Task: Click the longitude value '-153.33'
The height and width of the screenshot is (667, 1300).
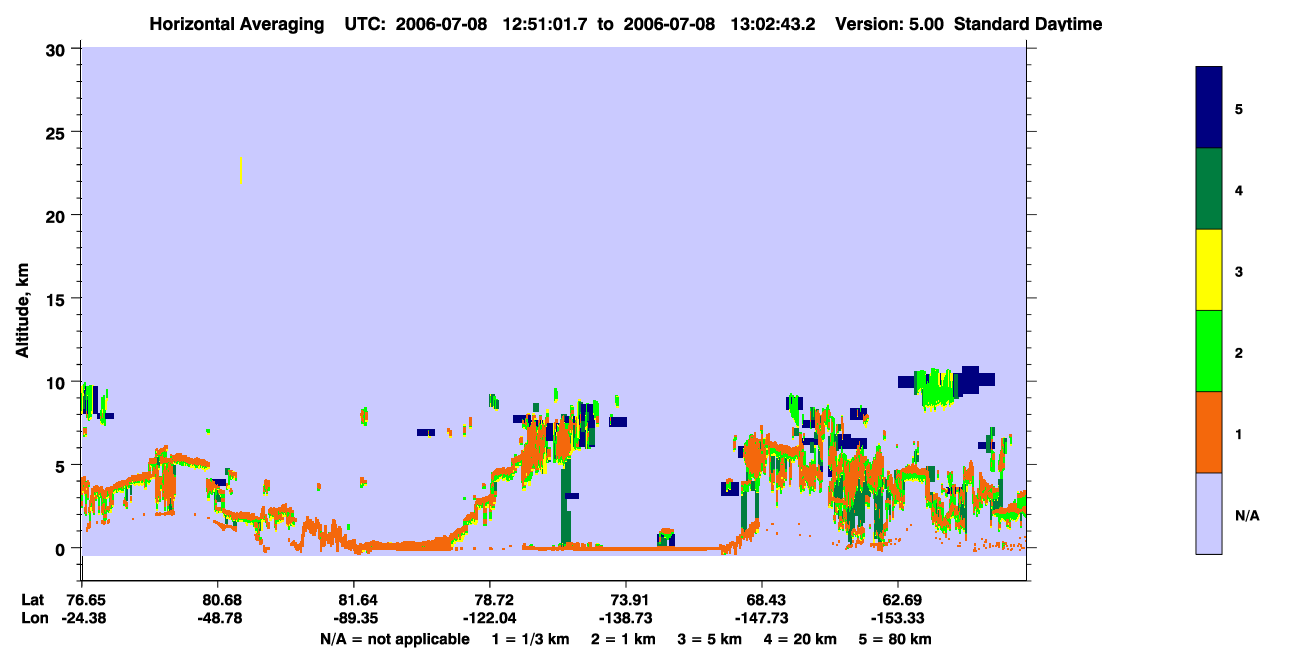Action: coord(897,618)
